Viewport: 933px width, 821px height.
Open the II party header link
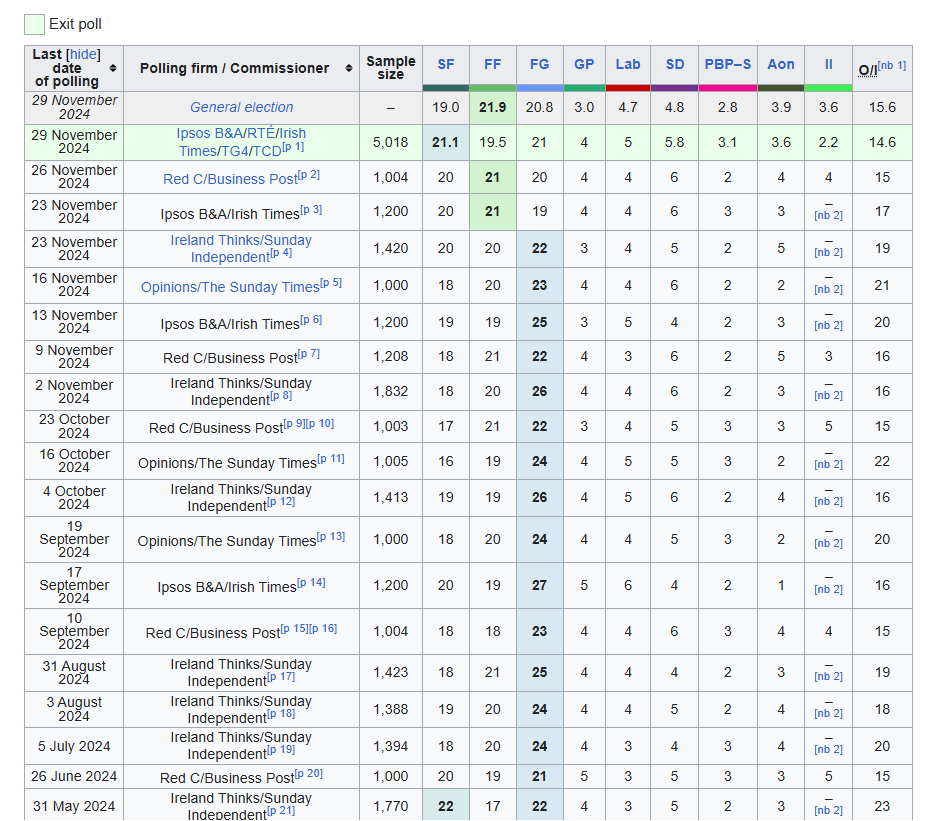coord(828,64)
